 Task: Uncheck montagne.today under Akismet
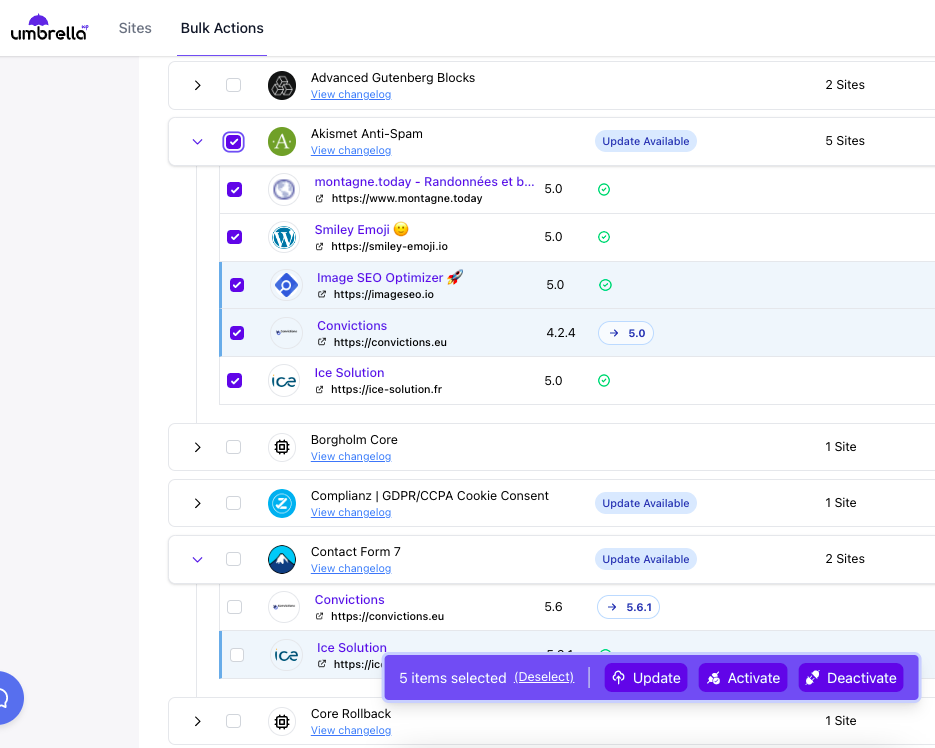pos(234,190)
